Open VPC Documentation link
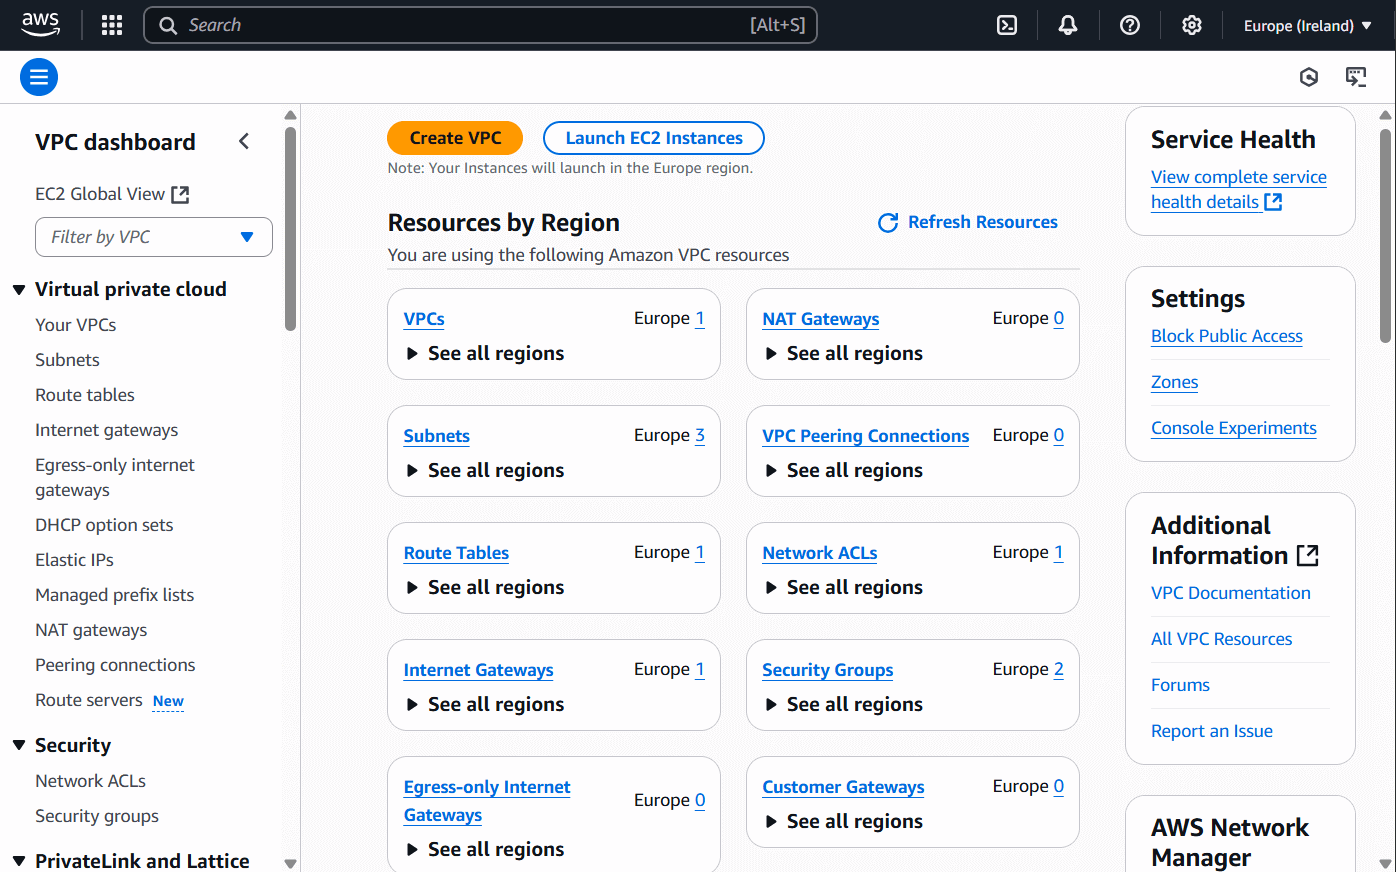Viewport: 1396px width, 872px height. 1231,593
